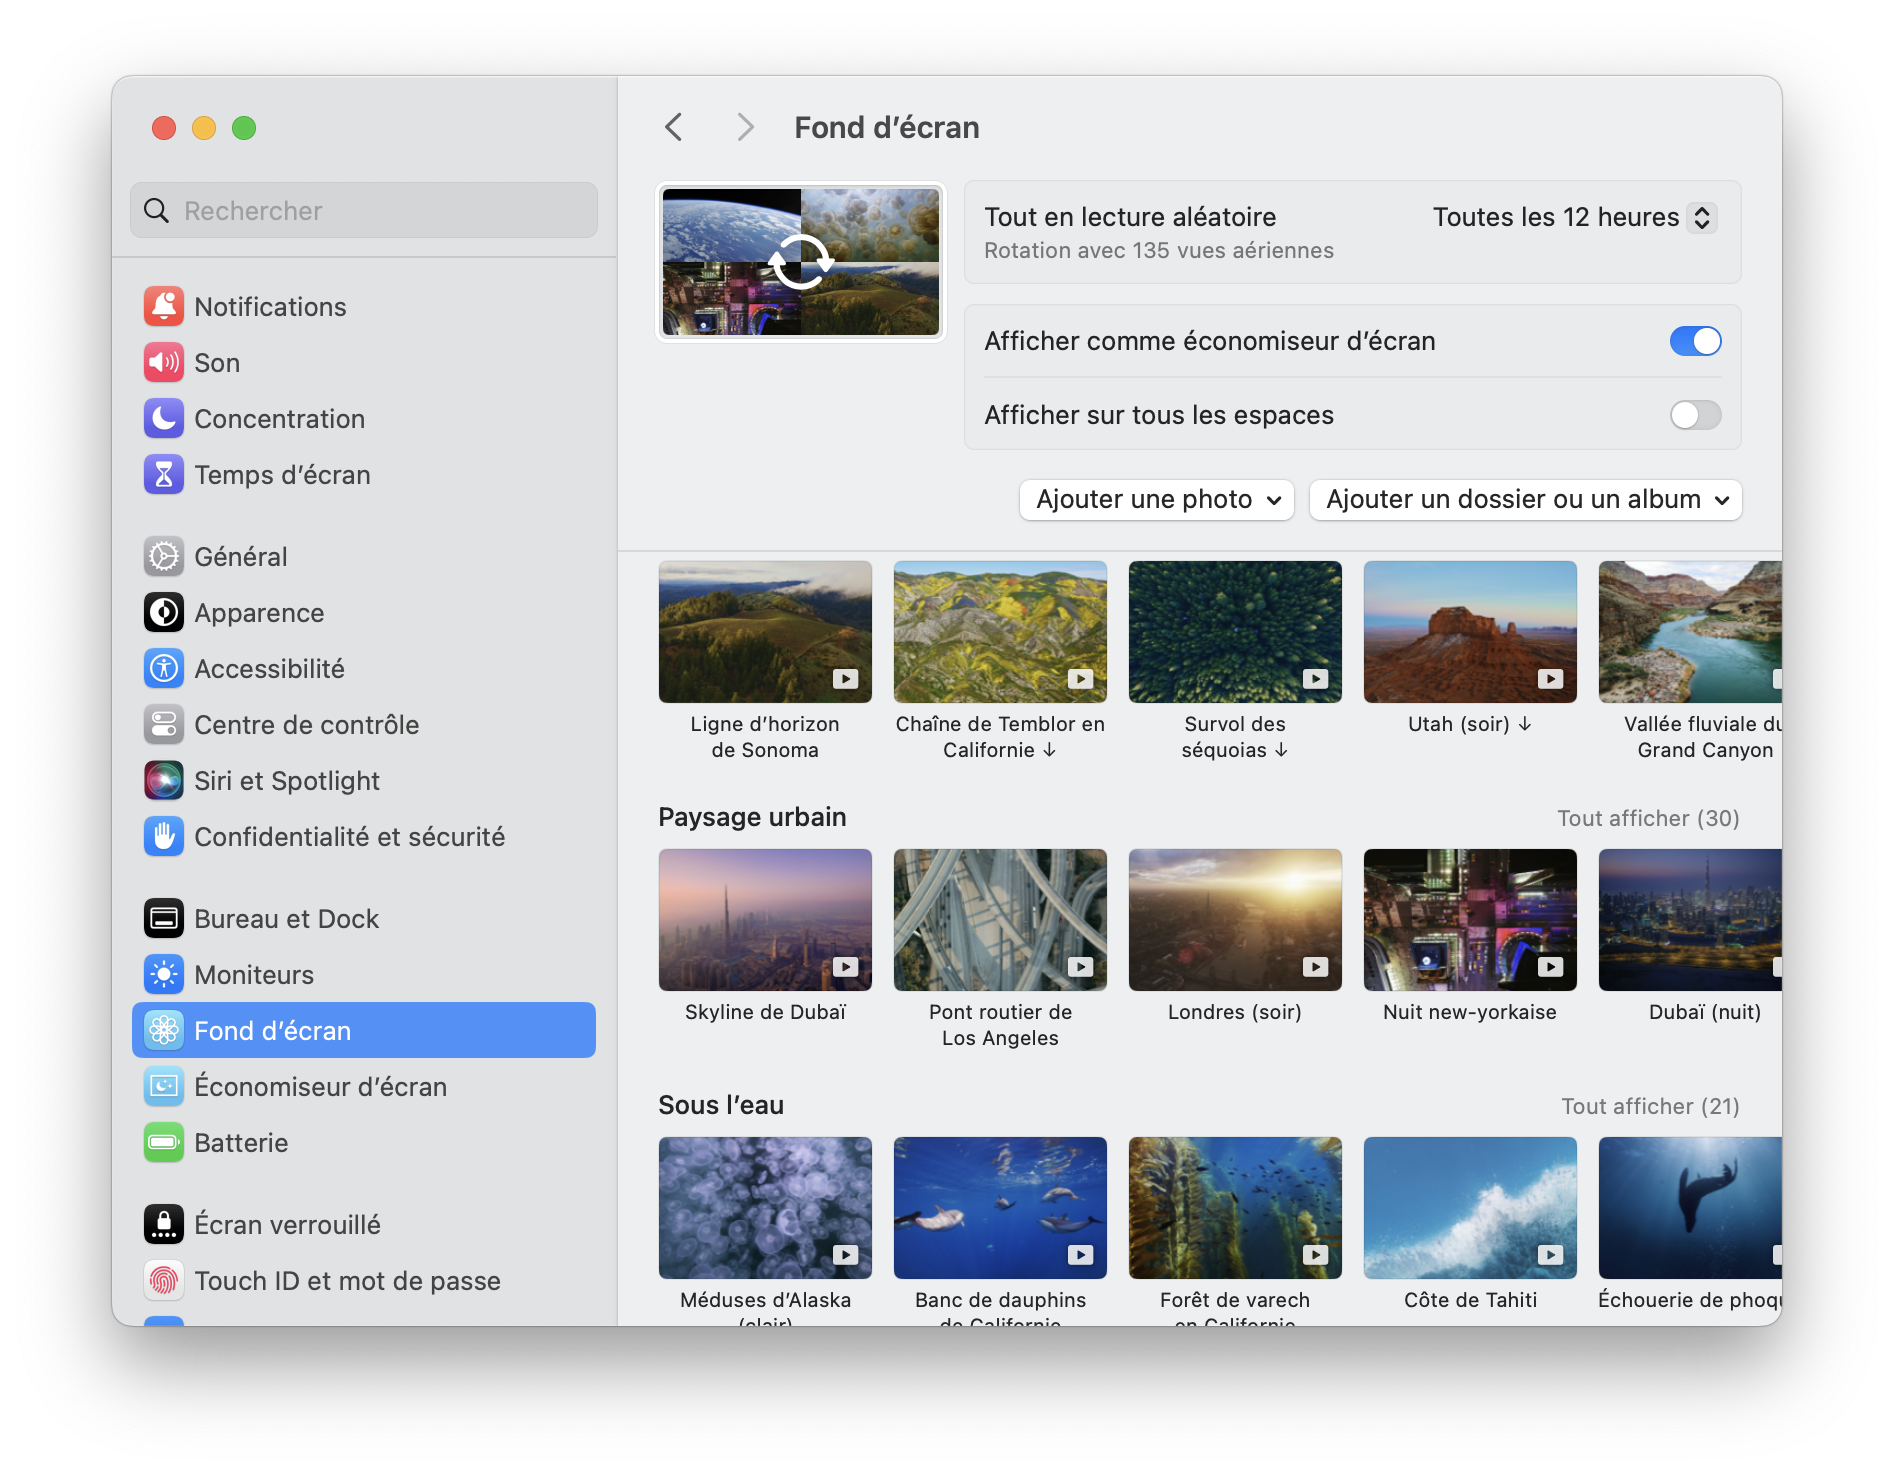Screen dimensions: 1894x1474
Task: Select Bureau et Dock in sidebar
Action: tap(364, 919)
